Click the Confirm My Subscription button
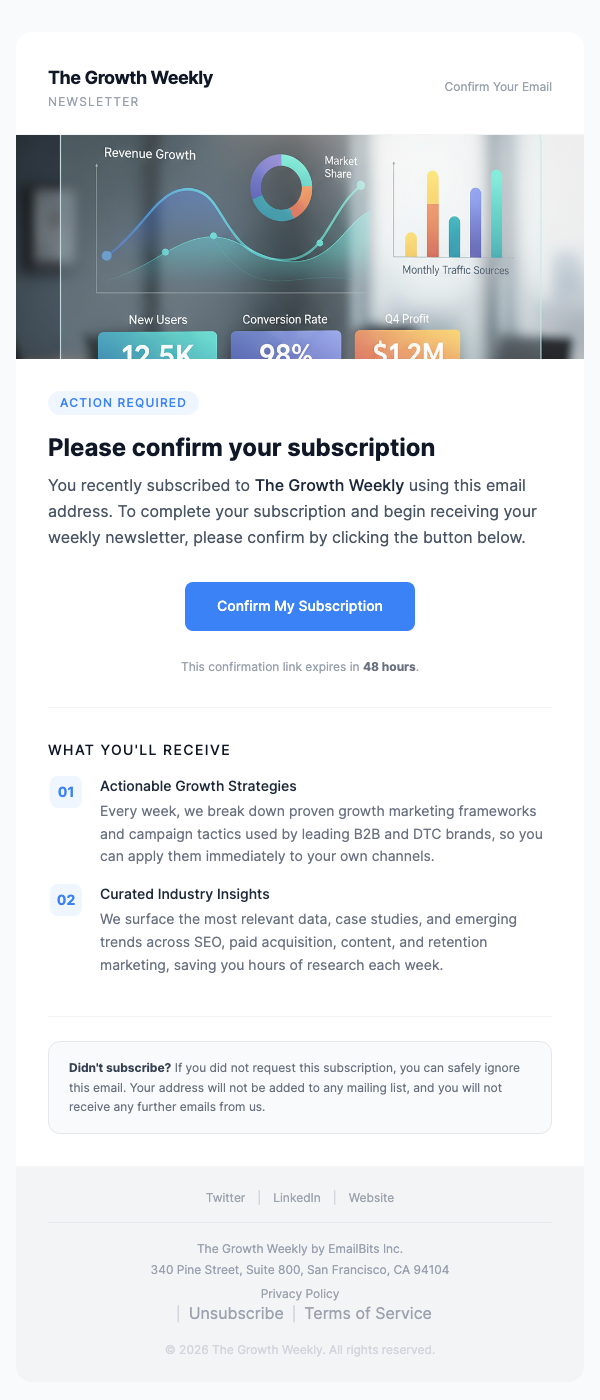Viewport: 600px width, 1400px height. [299, 606]
